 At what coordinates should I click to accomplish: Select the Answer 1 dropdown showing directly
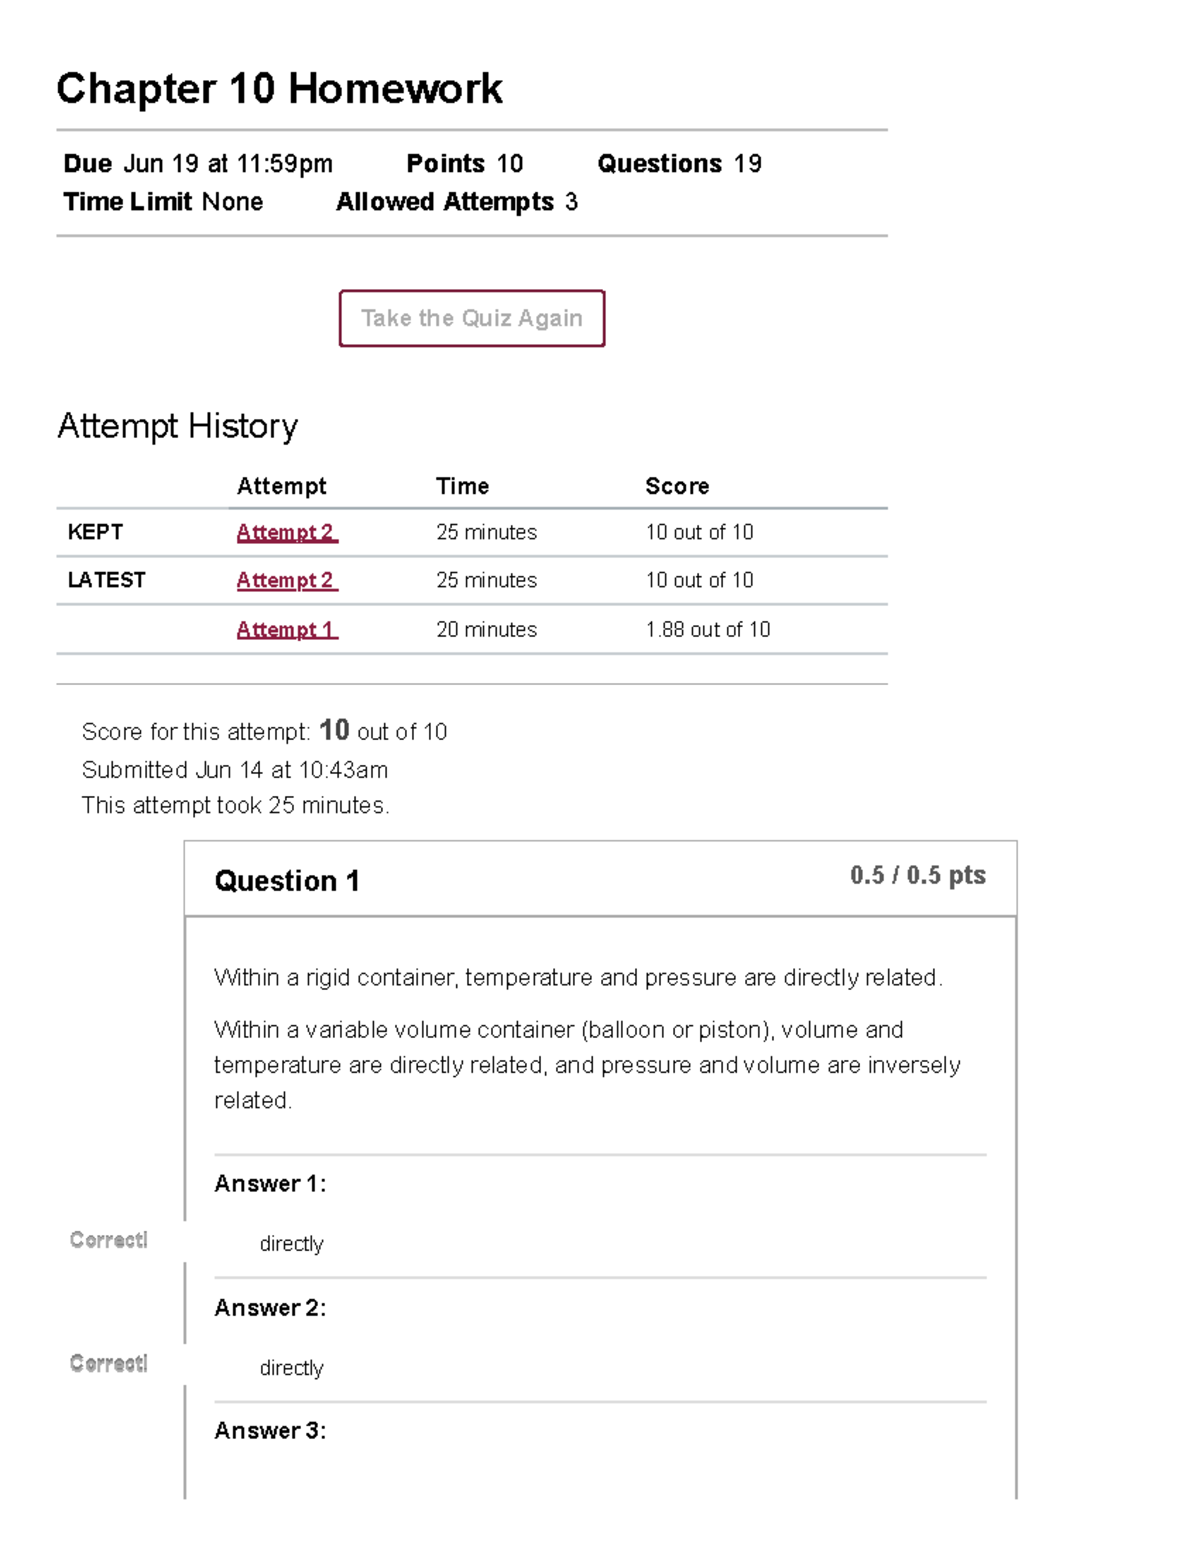(291, 1244)
